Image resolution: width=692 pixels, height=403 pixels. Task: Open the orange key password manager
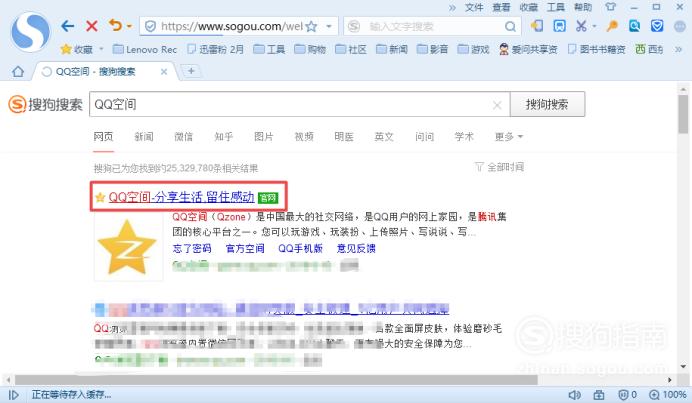click(x=612, y=26)
